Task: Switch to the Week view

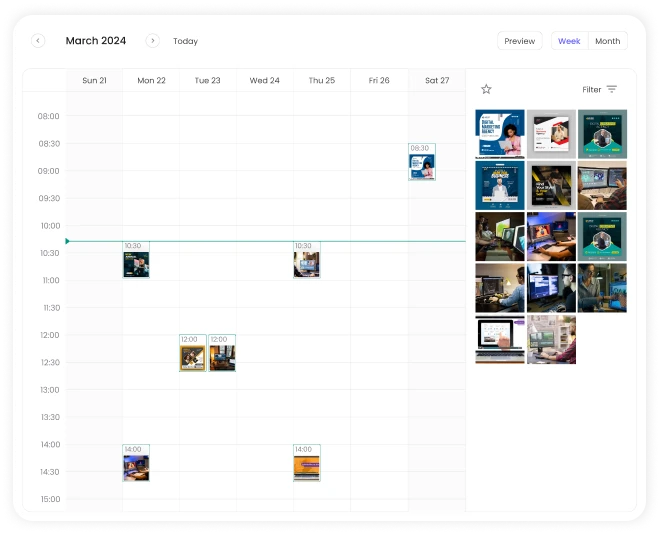Action: tap(569, 41)
